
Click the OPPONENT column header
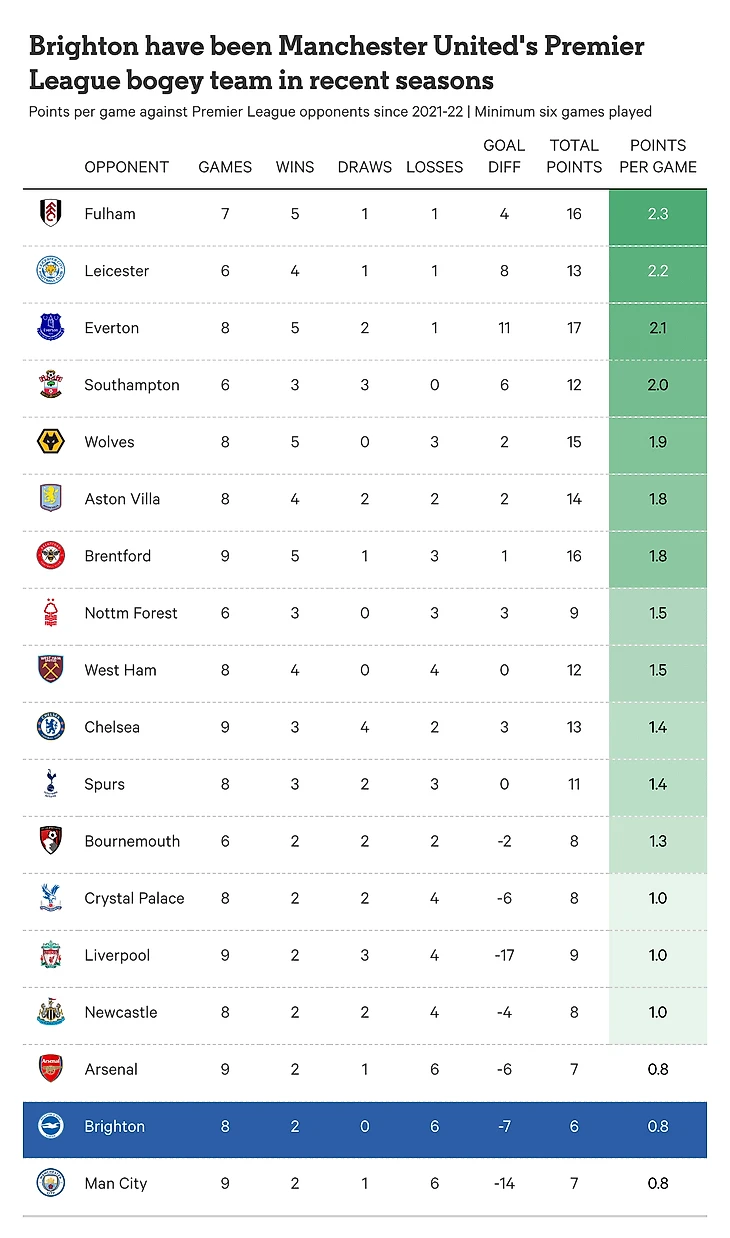pyautogui.click(x=126, y=167)
